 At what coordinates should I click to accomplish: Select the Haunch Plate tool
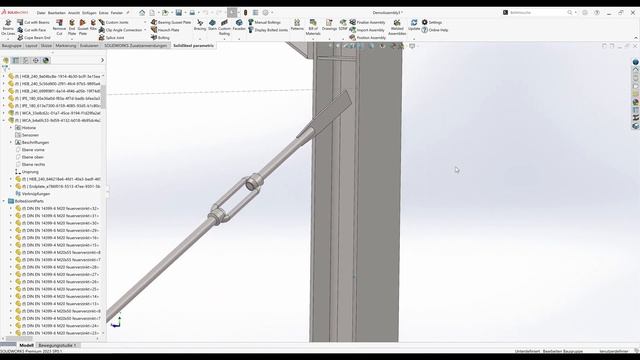pyautogui.click(x=165, y=30)
